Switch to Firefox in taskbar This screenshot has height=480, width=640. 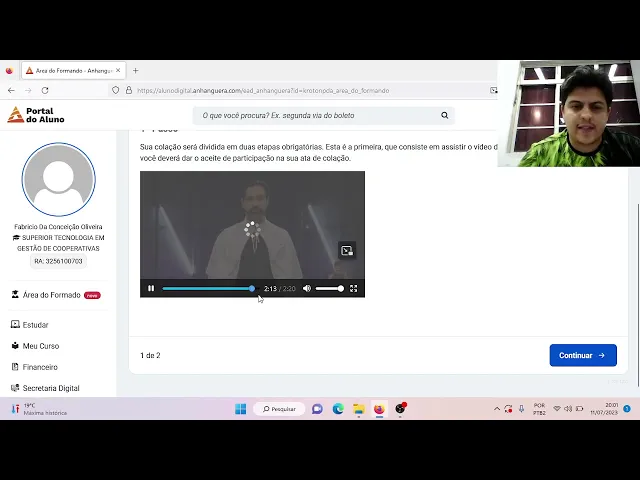tap(379, 409)
